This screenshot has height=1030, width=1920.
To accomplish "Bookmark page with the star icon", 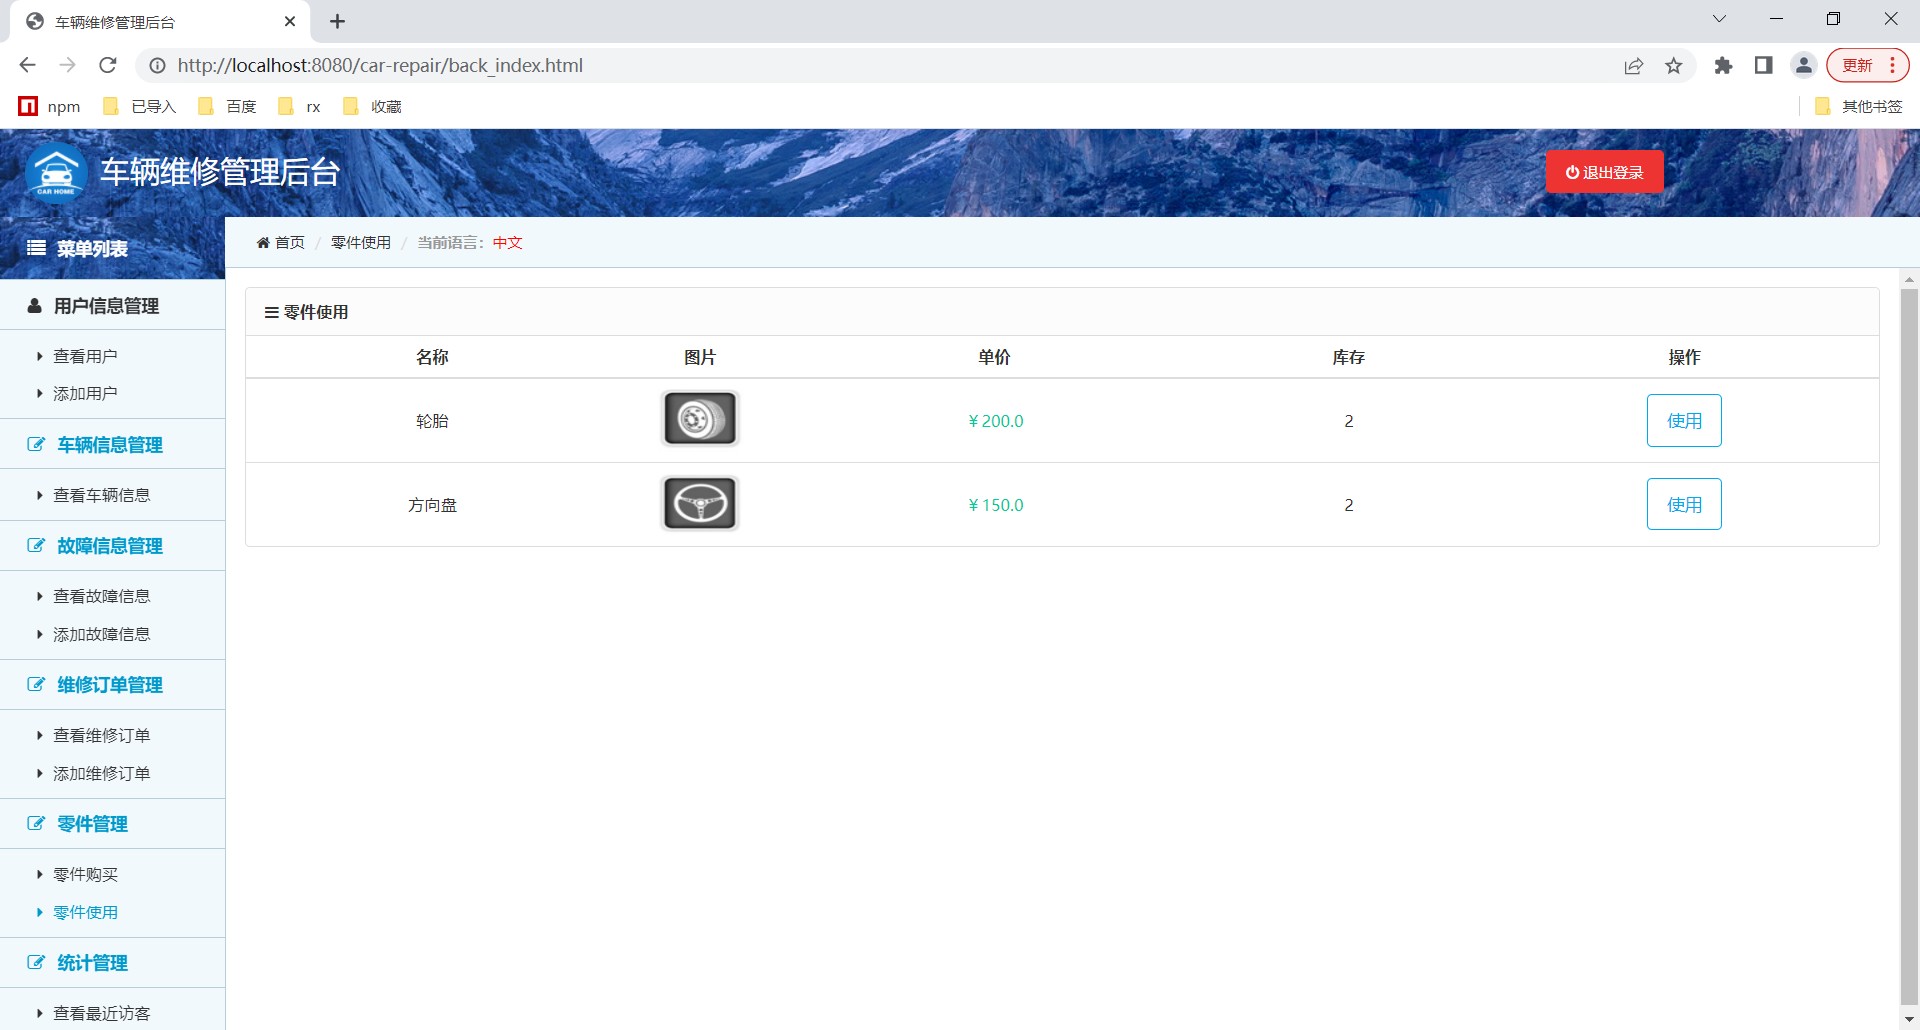I will (x=1673, y=66).
